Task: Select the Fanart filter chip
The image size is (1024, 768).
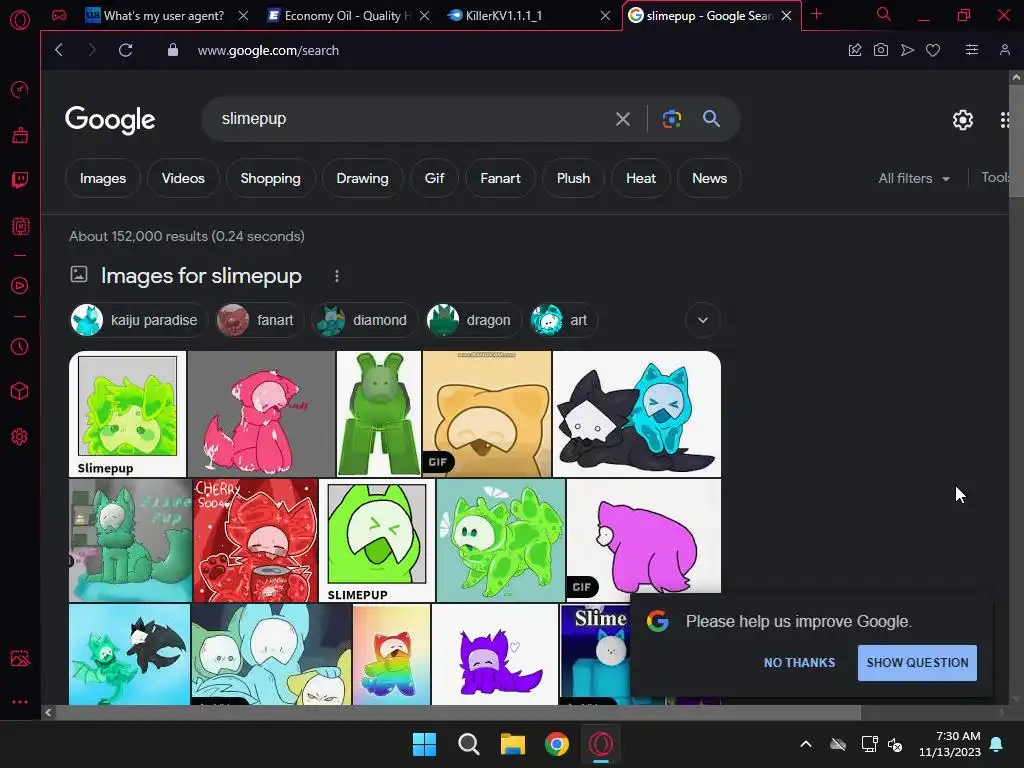Action: pos(500,178)
